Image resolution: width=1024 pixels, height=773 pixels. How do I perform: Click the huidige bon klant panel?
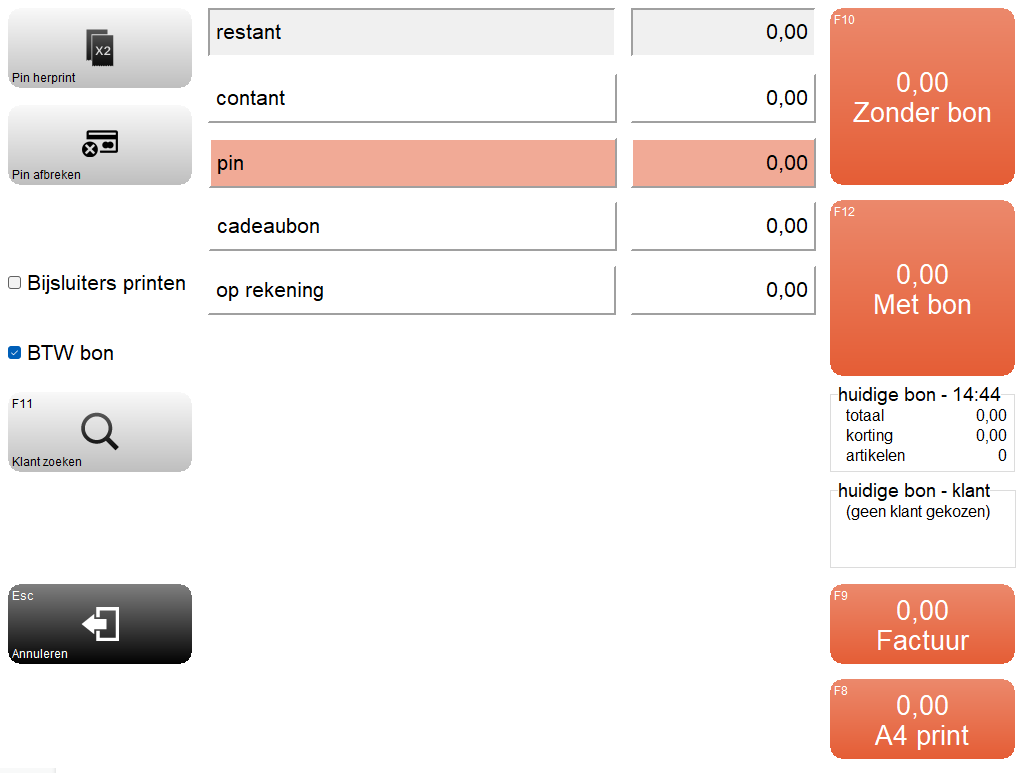(x=922, y=526)
